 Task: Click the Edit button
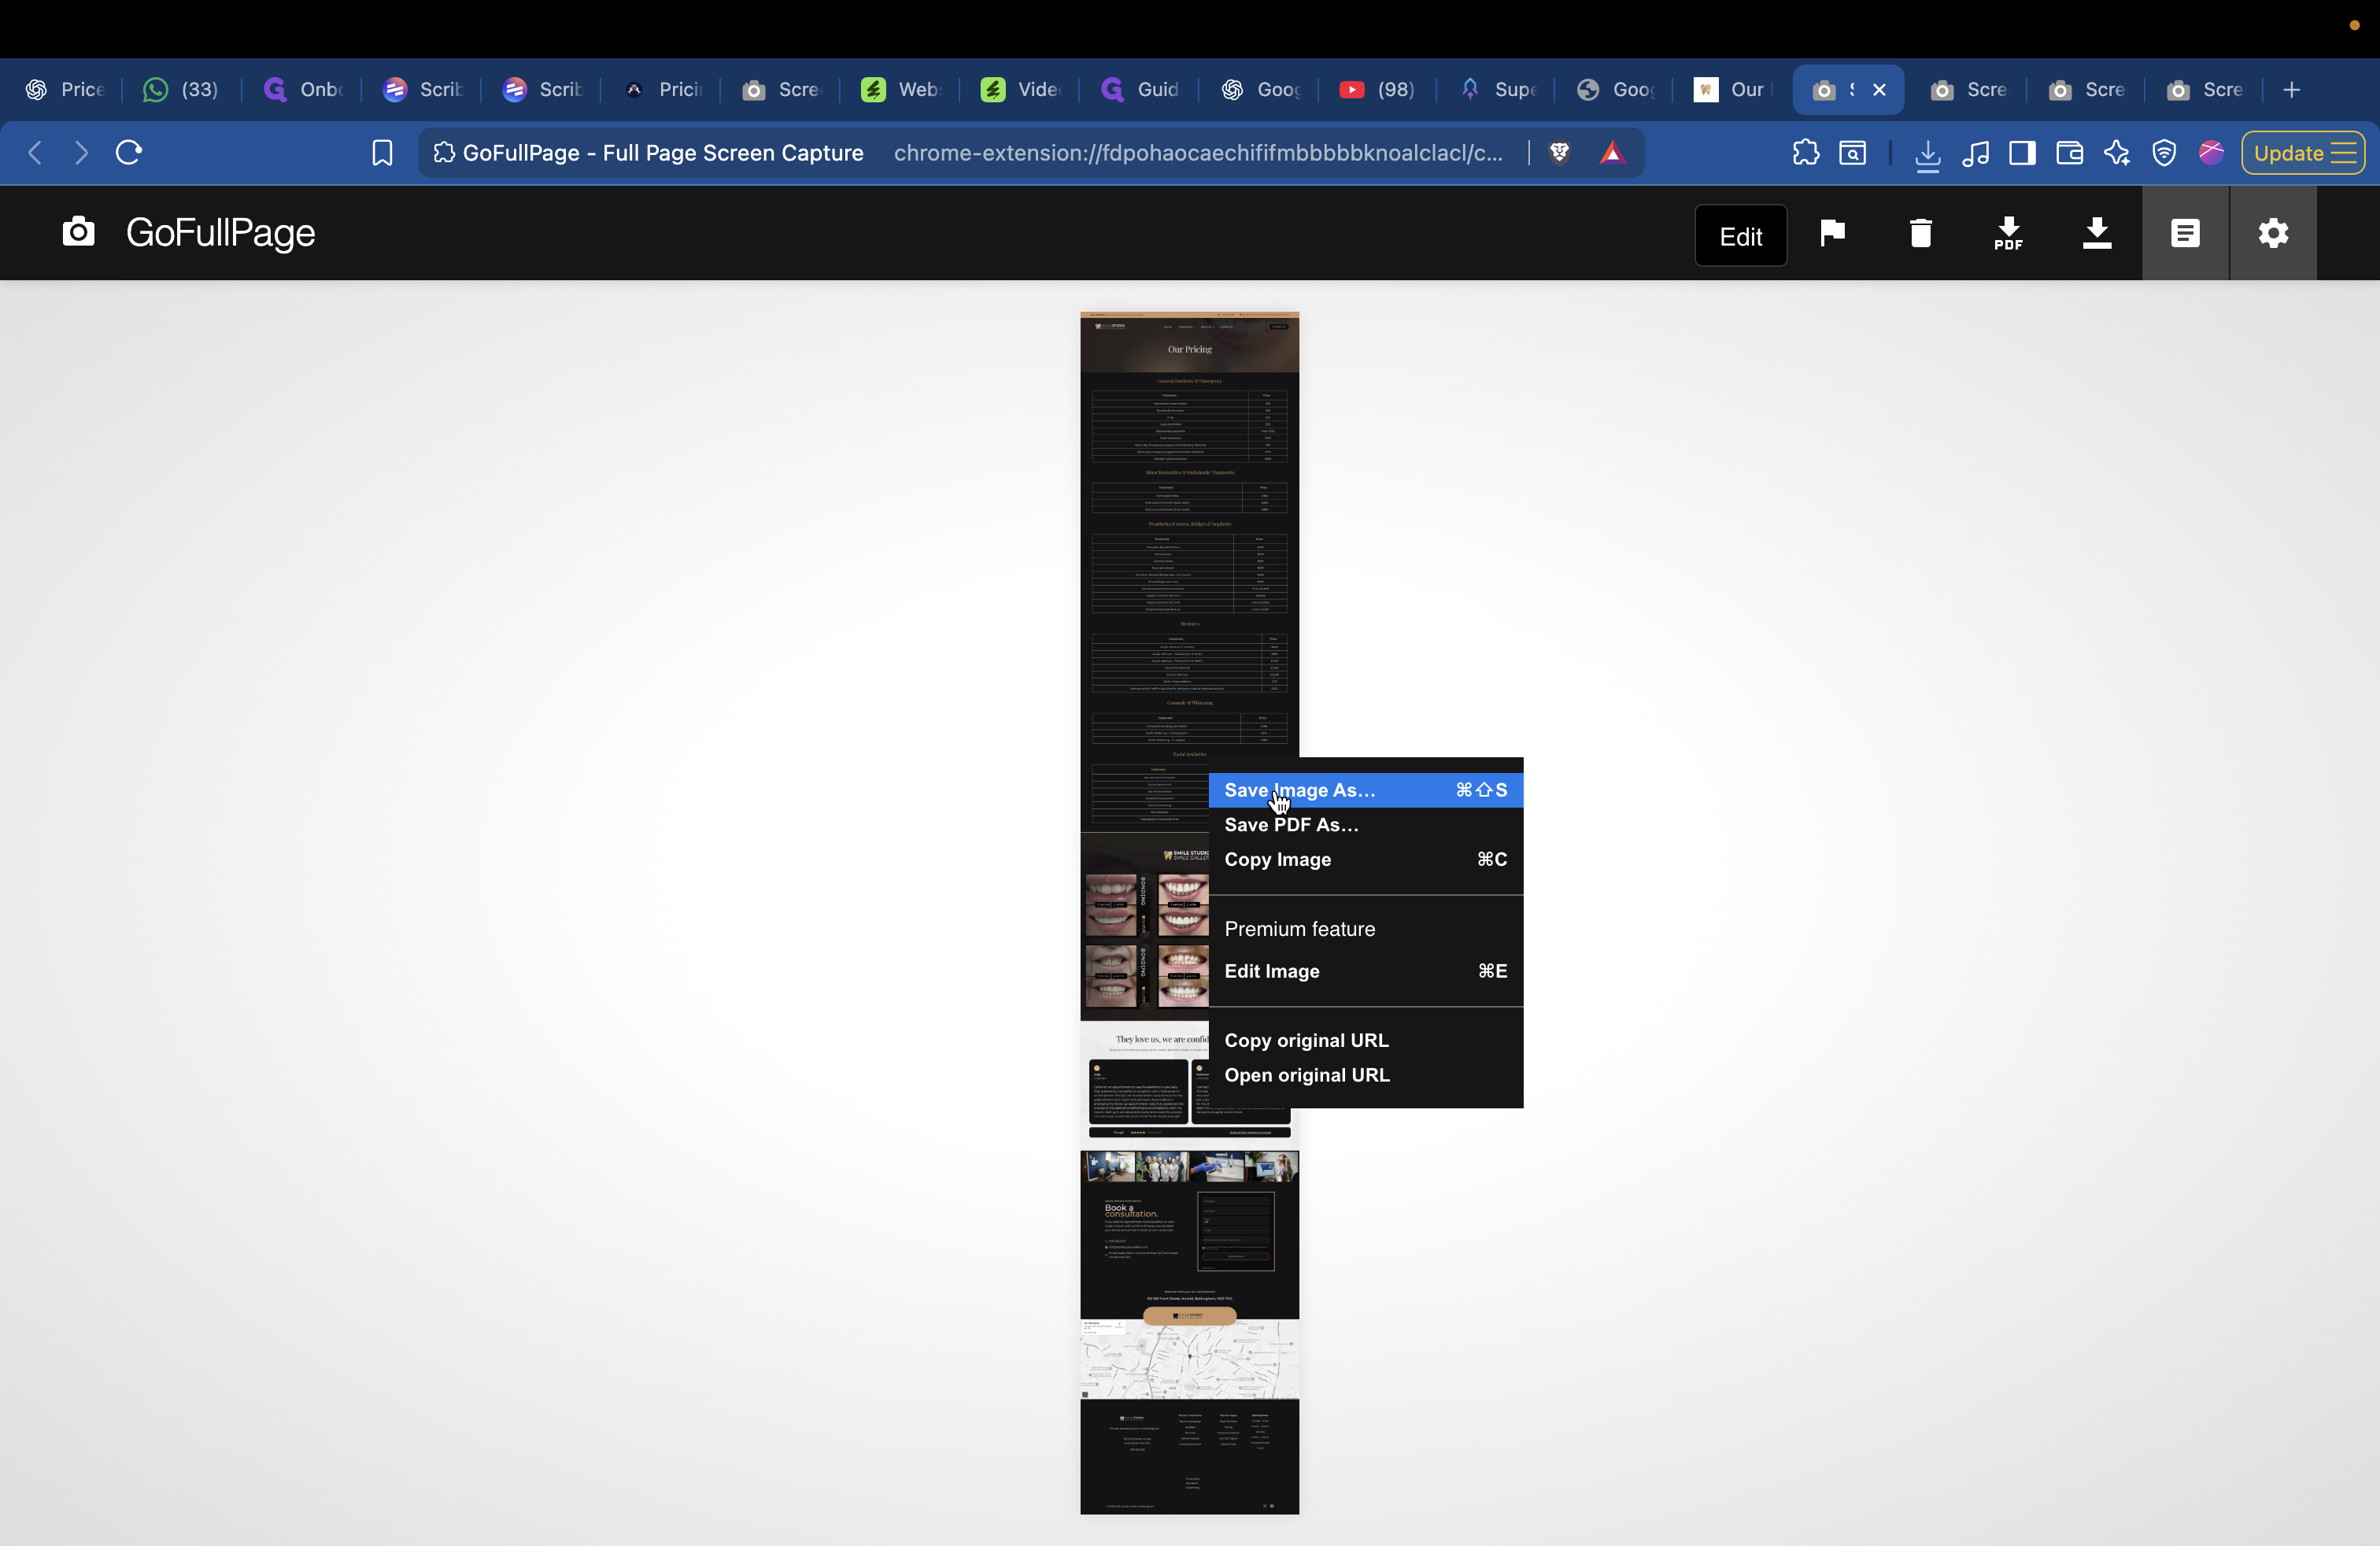coord(1740,235)
